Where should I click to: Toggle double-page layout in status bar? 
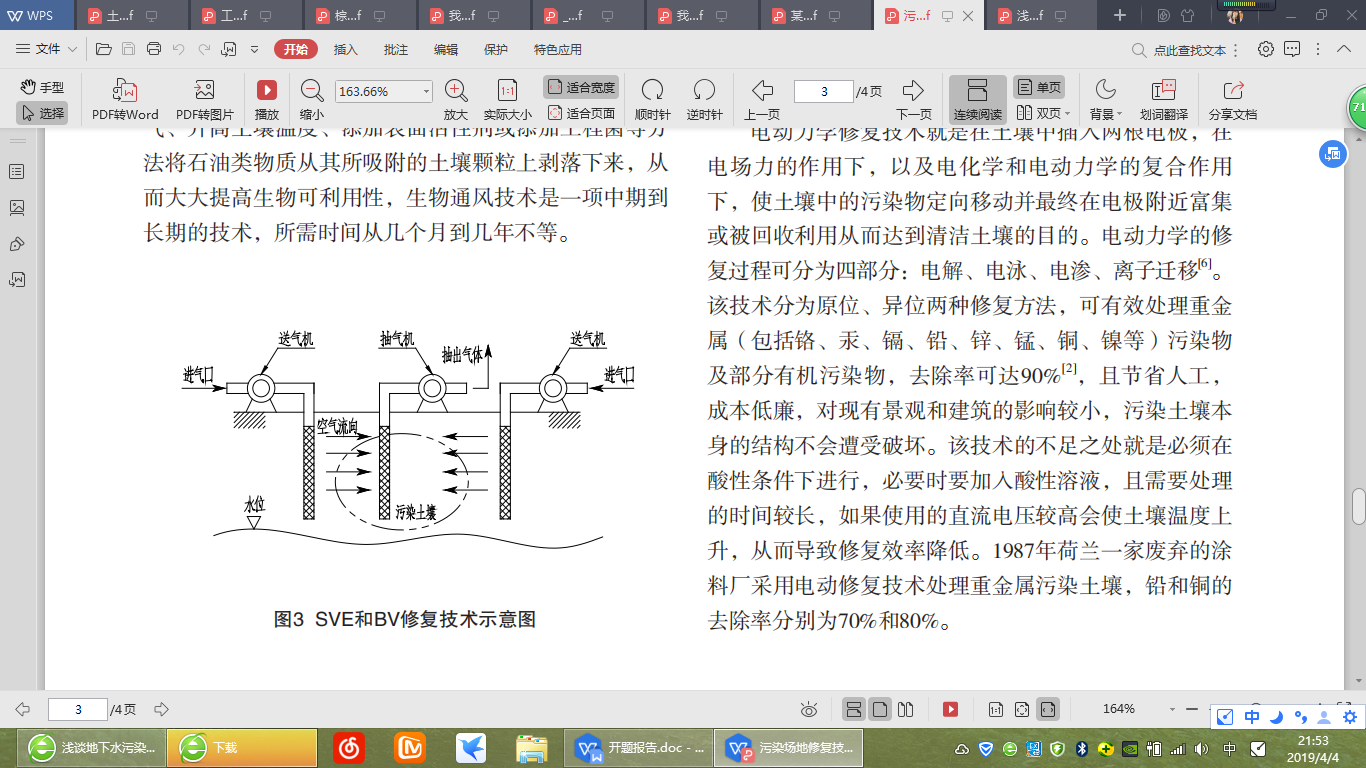click(906, 710)
